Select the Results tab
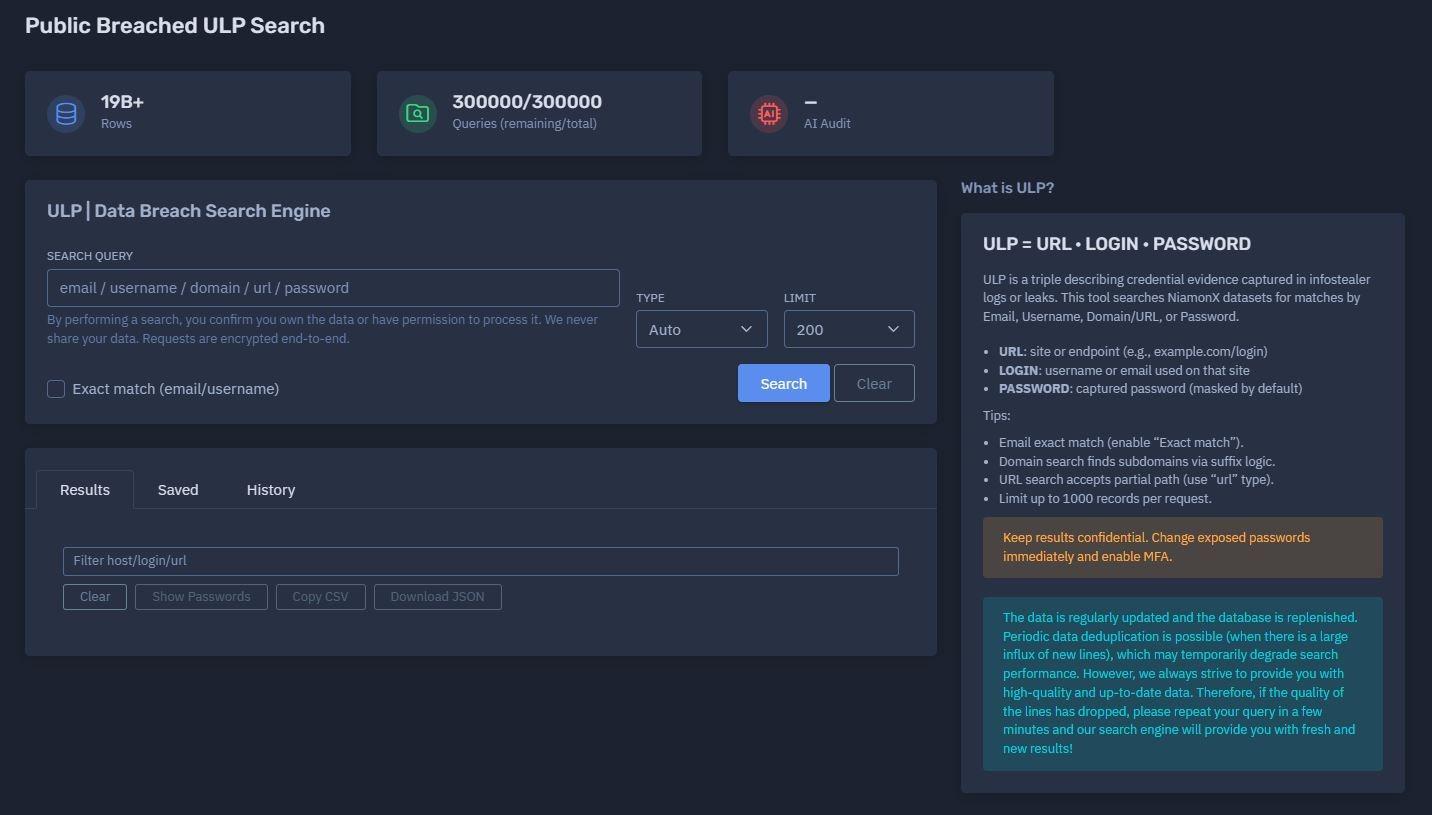1432x815 pixels. tap(85, 490)
